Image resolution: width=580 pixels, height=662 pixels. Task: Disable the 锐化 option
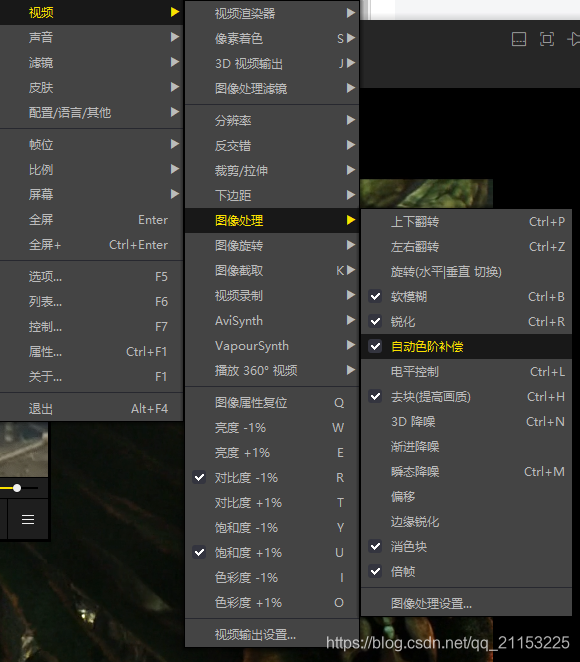(375, 321)
